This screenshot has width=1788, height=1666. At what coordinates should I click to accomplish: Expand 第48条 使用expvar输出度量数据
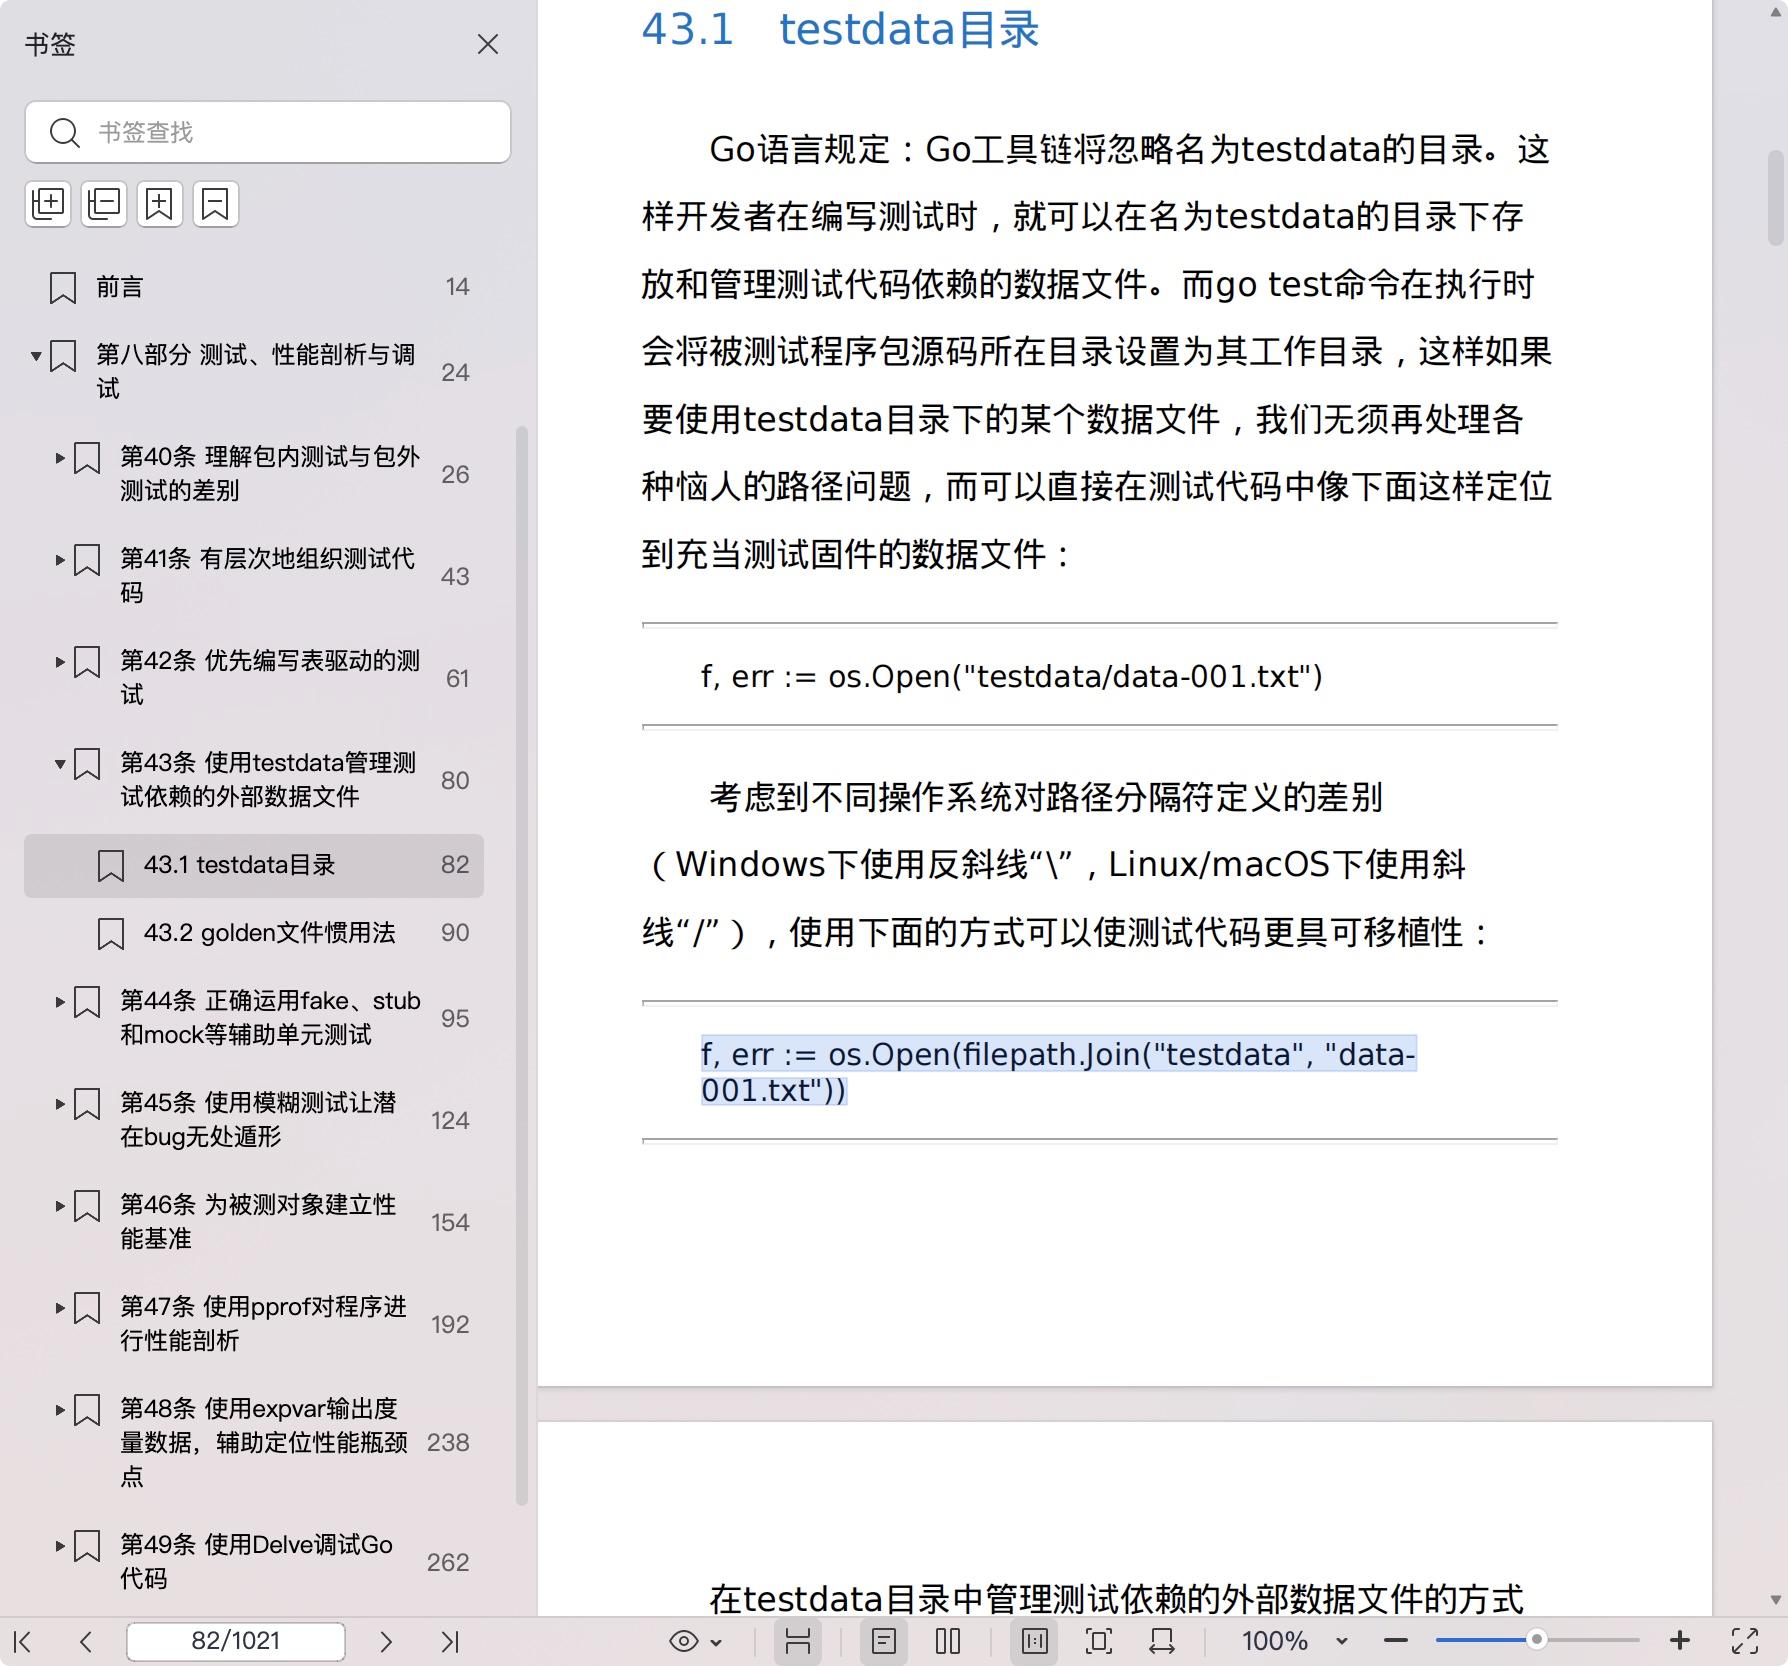pyautogui.click(x=60, y=1410)
